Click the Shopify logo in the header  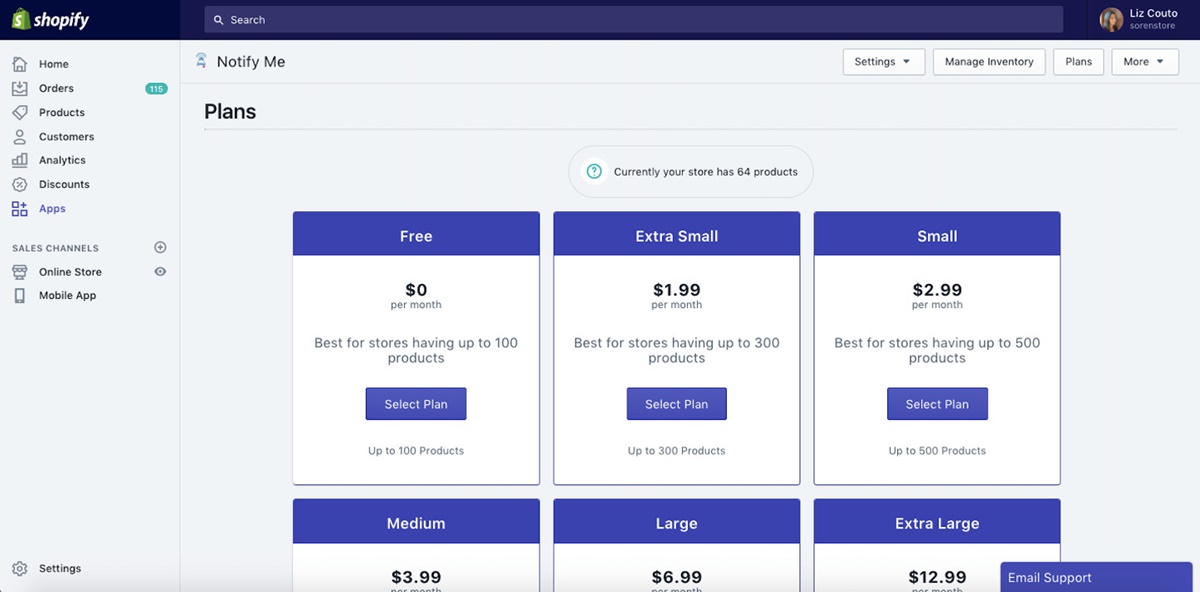pos(50,20)
